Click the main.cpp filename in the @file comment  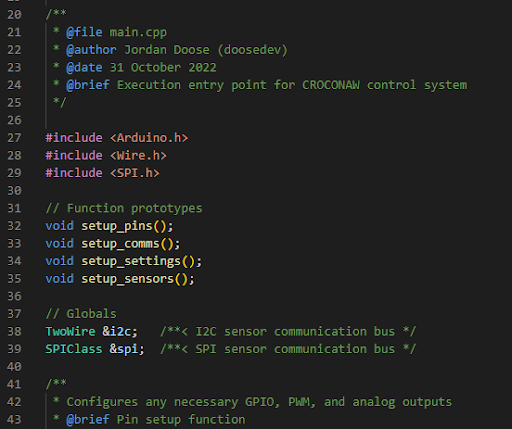click(138, 32)
